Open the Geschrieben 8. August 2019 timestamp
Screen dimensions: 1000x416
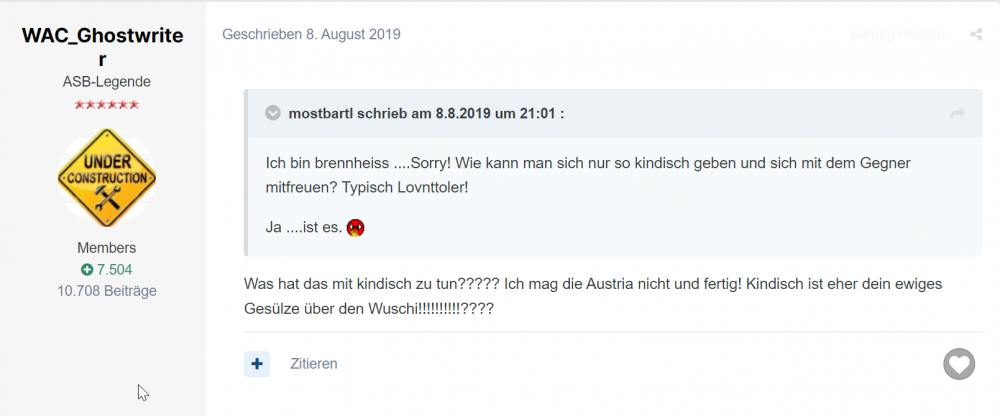(x=311, y=34)
